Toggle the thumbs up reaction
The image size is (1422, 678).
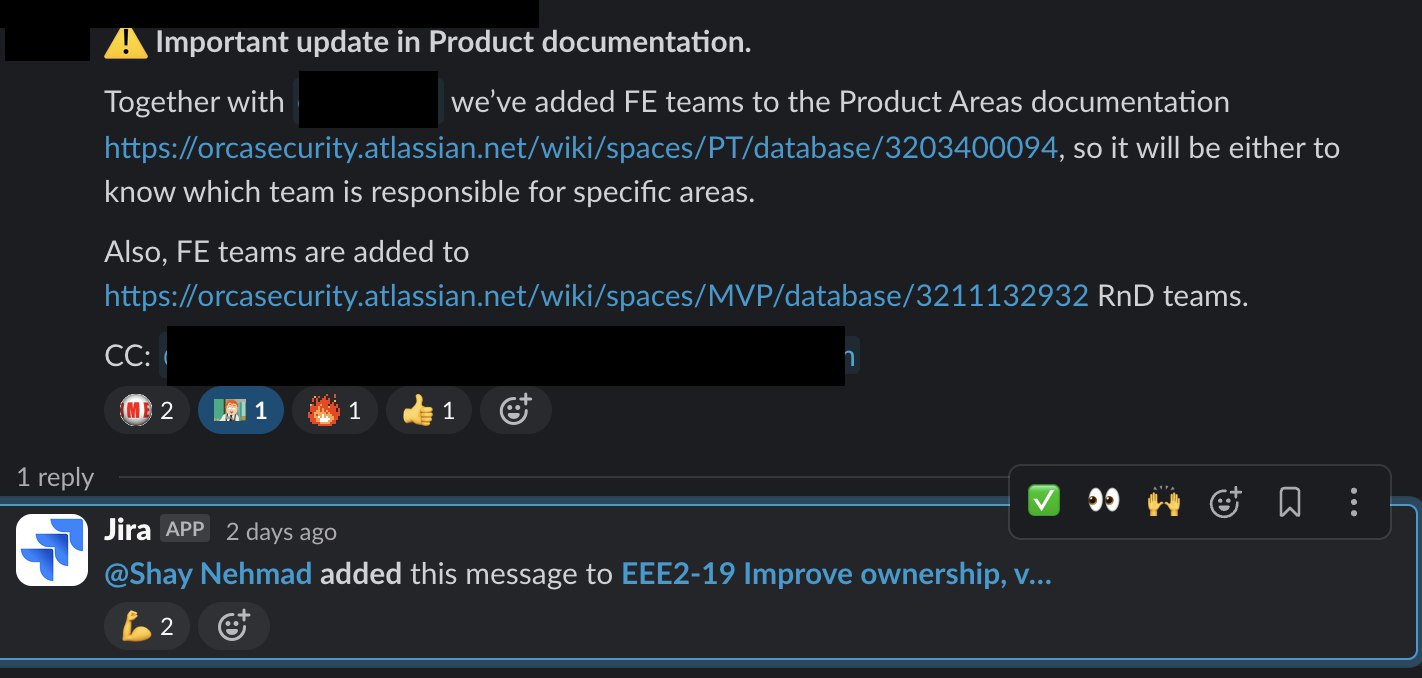429,410
